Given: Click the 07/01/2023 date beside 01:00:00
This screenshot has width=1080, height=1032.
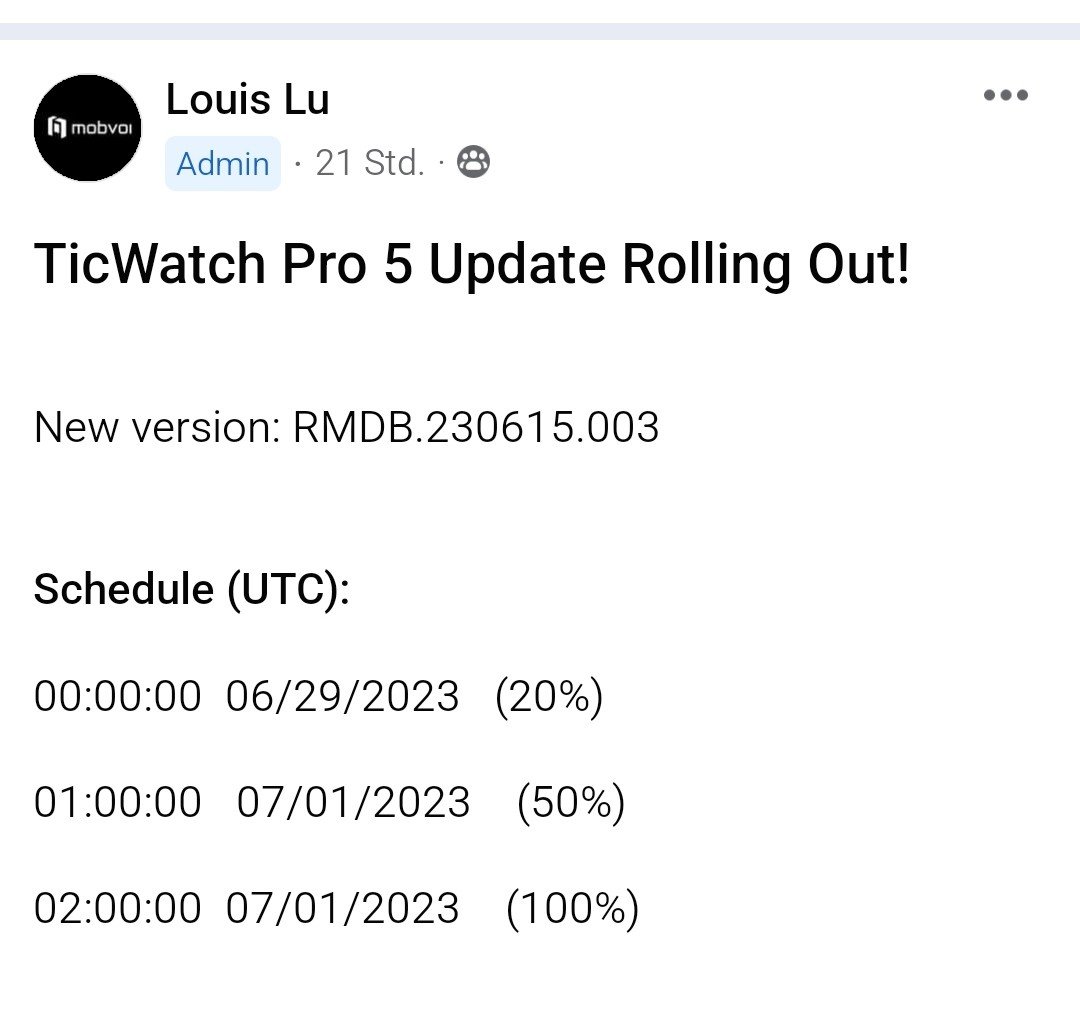Looking at the screenshot, I should tap(353, 802).
